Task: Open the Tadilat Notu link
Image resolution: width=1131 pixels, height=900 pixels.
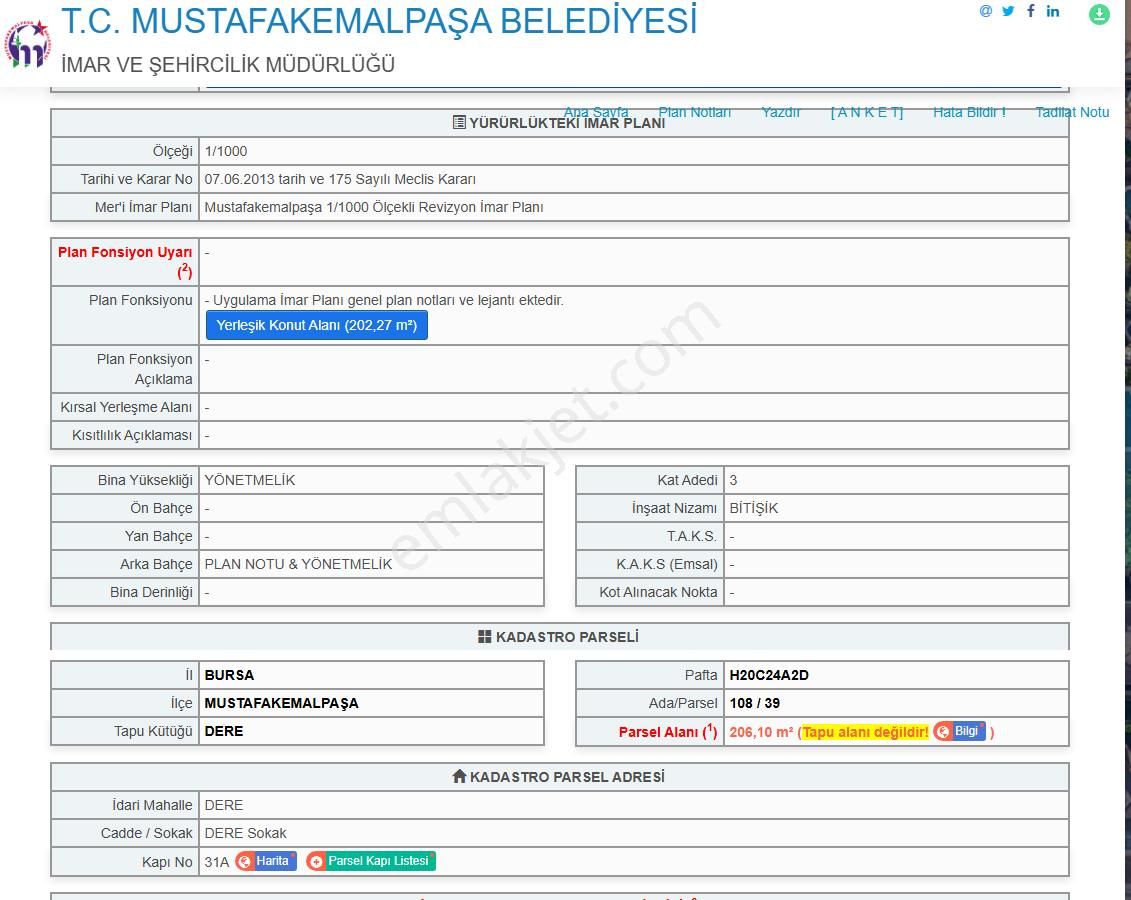Action: (x=1072, y=112)
